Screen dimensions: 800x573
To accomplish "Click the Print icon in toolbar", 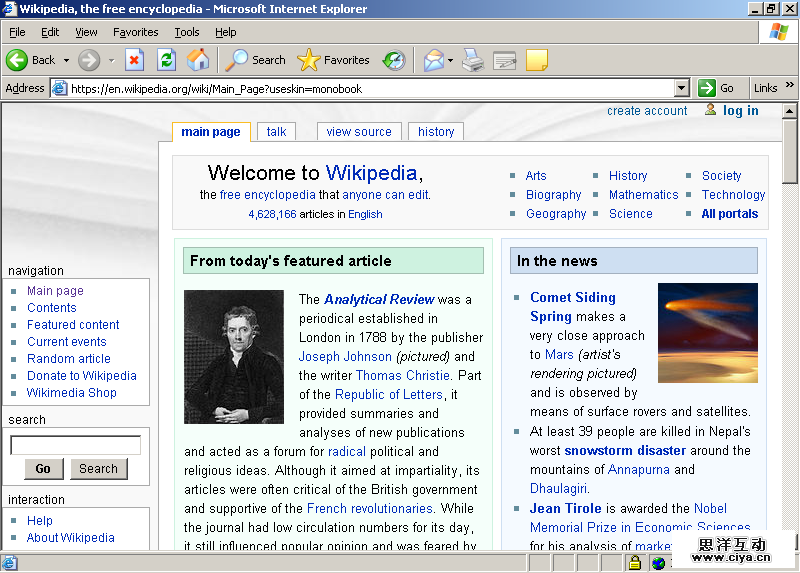I will 473,60.
